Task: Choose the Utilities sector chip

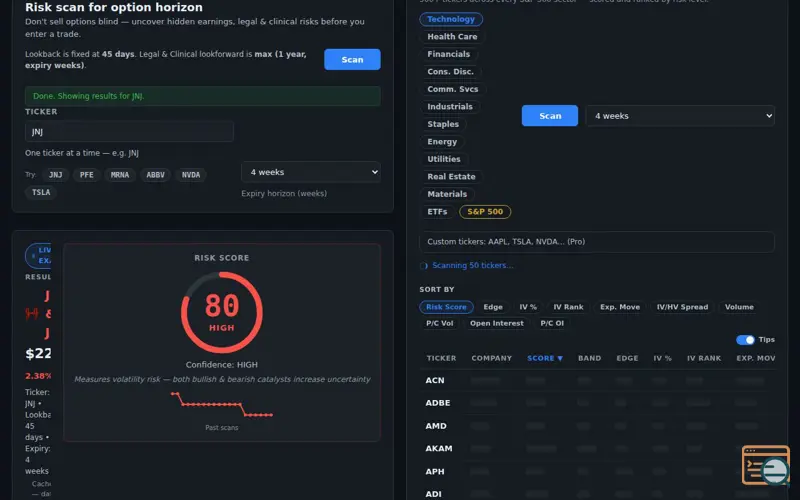Action: [444, 159]
